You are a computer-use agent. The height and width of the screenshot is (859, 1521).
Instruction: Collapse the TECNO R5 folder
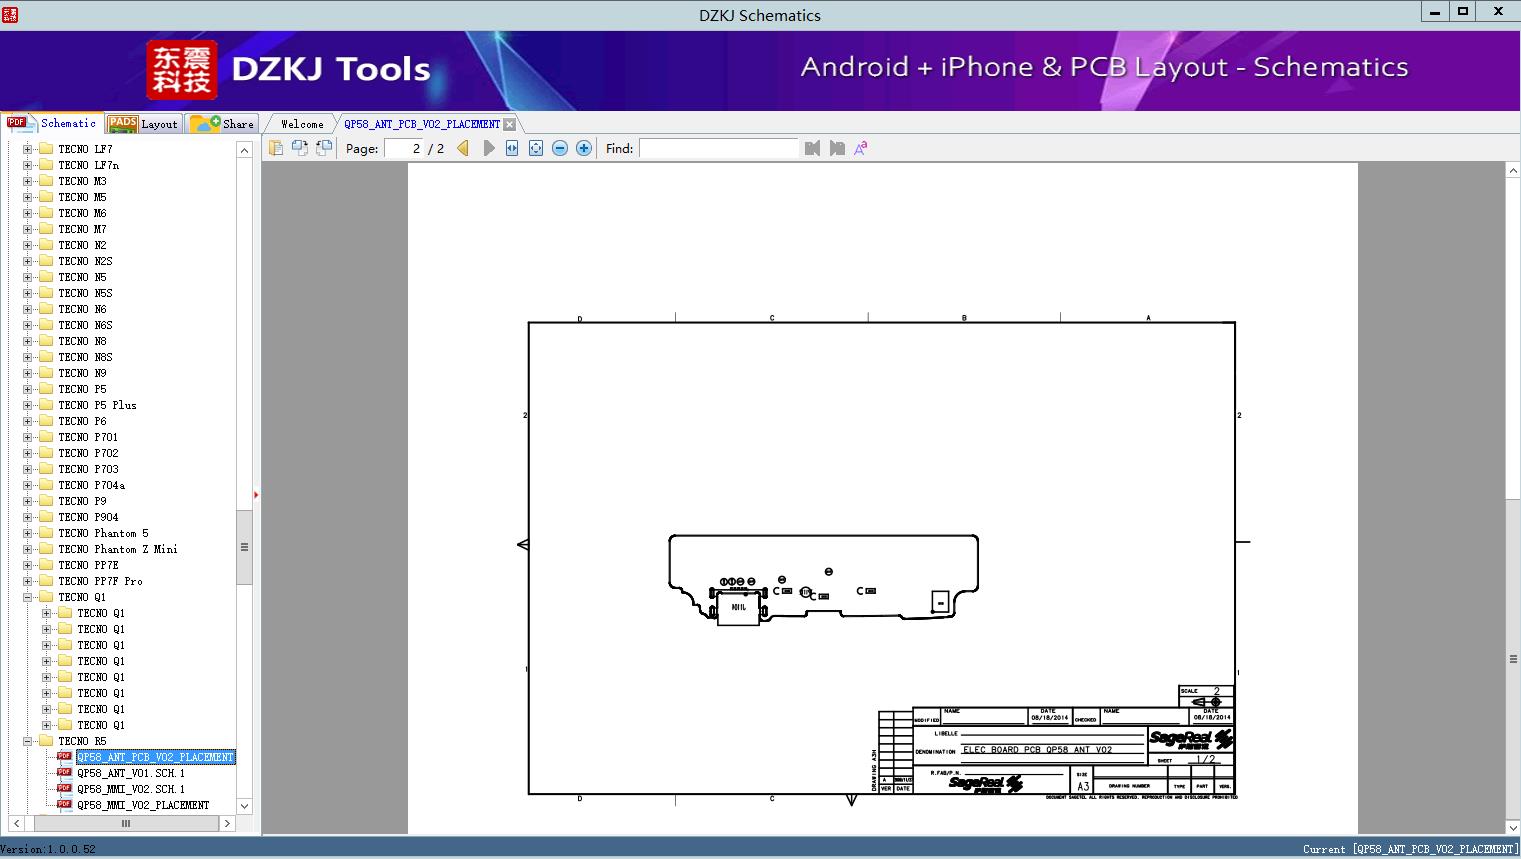28,741
